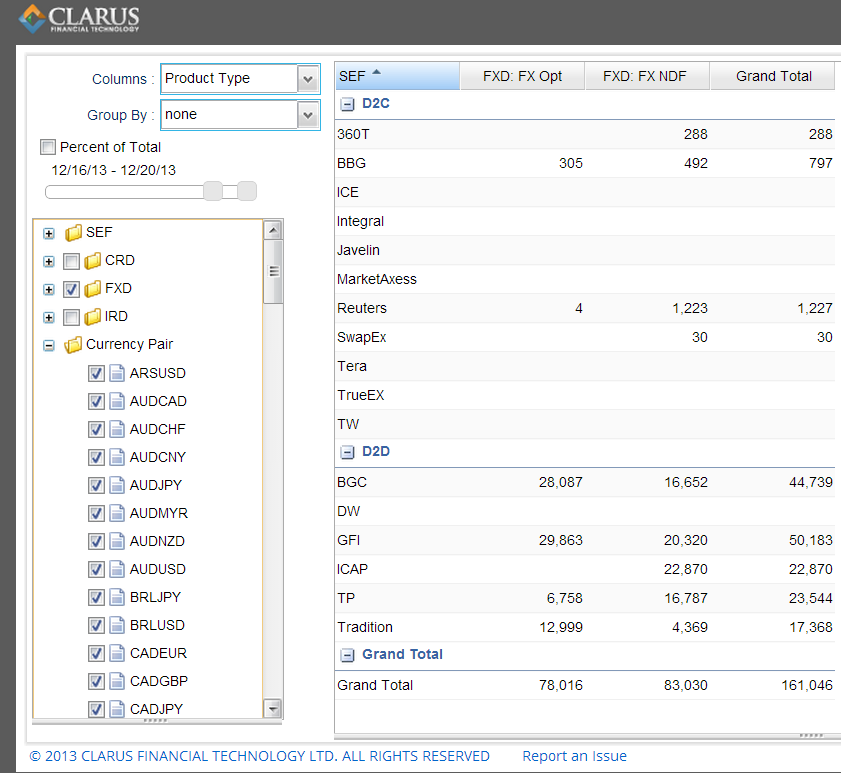Click the ICAP row label
This screenshot has height=773, width=841.
[352, 569]
